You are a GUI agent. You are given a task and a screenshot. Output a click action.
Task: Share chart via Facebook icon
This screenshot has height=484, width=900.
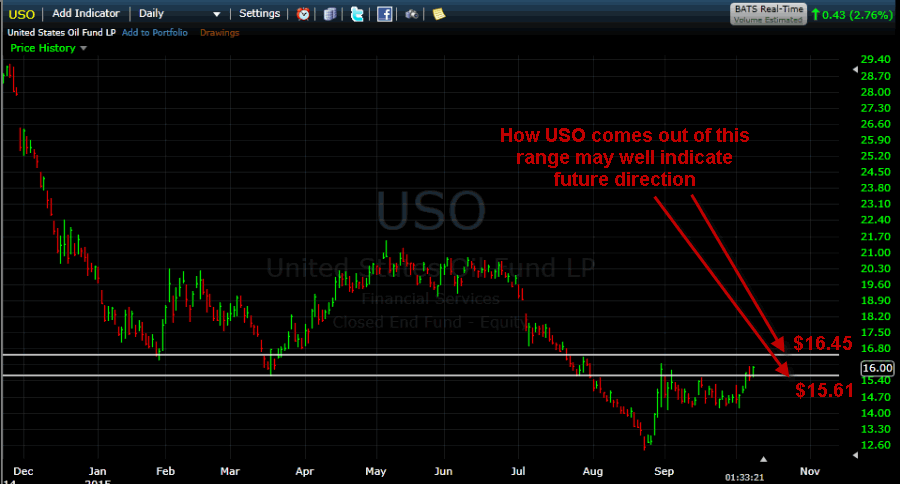[x=385, y=14]
